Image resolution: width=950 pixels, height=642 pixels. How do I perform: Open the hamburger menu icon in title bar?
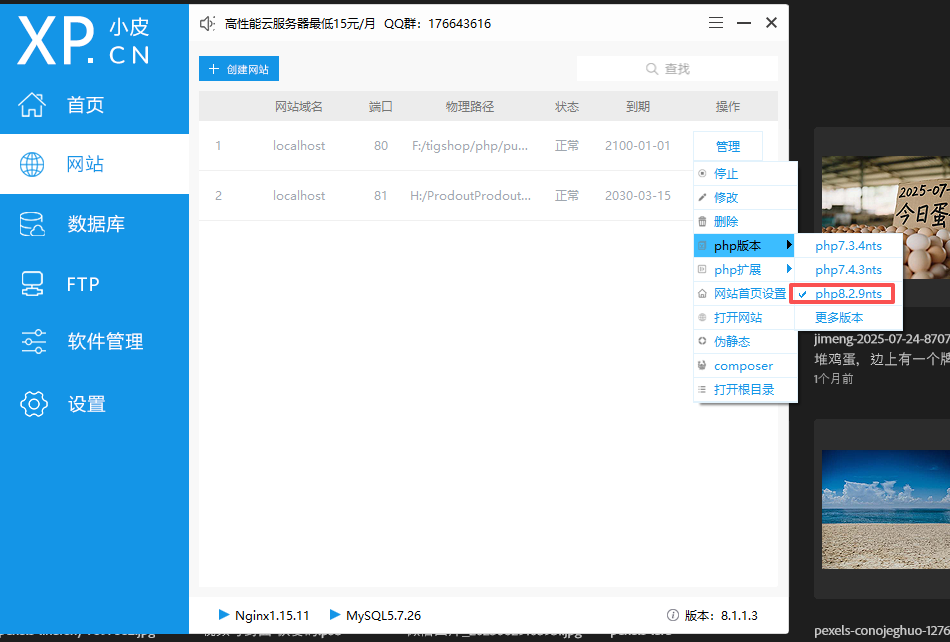pos(716,23)
